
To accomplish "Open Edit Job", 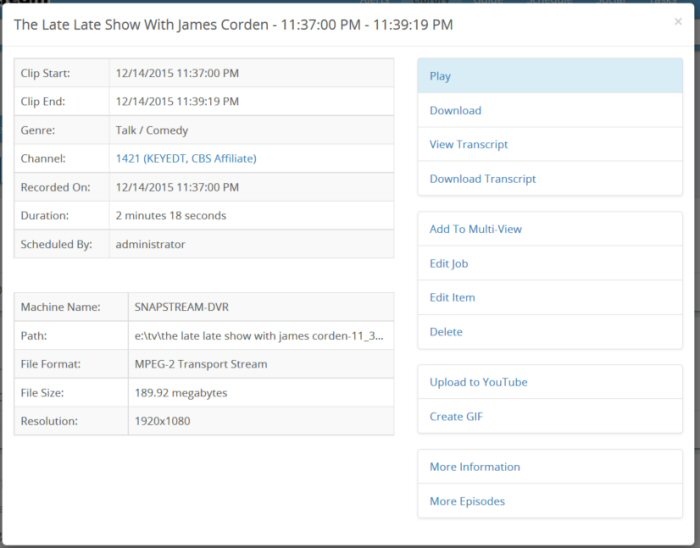I will (x=550, y=263).
